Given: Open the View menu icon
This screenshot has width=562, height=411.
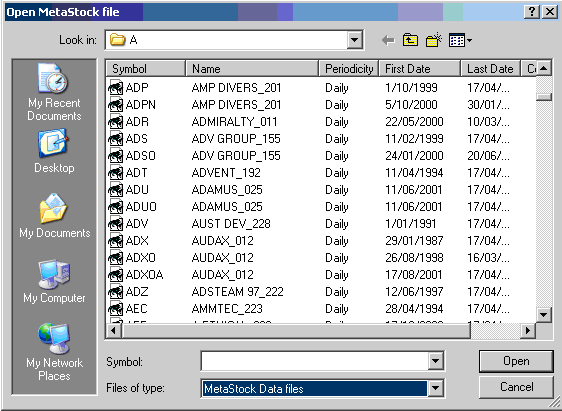Looking at the screenshot, I should [460, 40].
